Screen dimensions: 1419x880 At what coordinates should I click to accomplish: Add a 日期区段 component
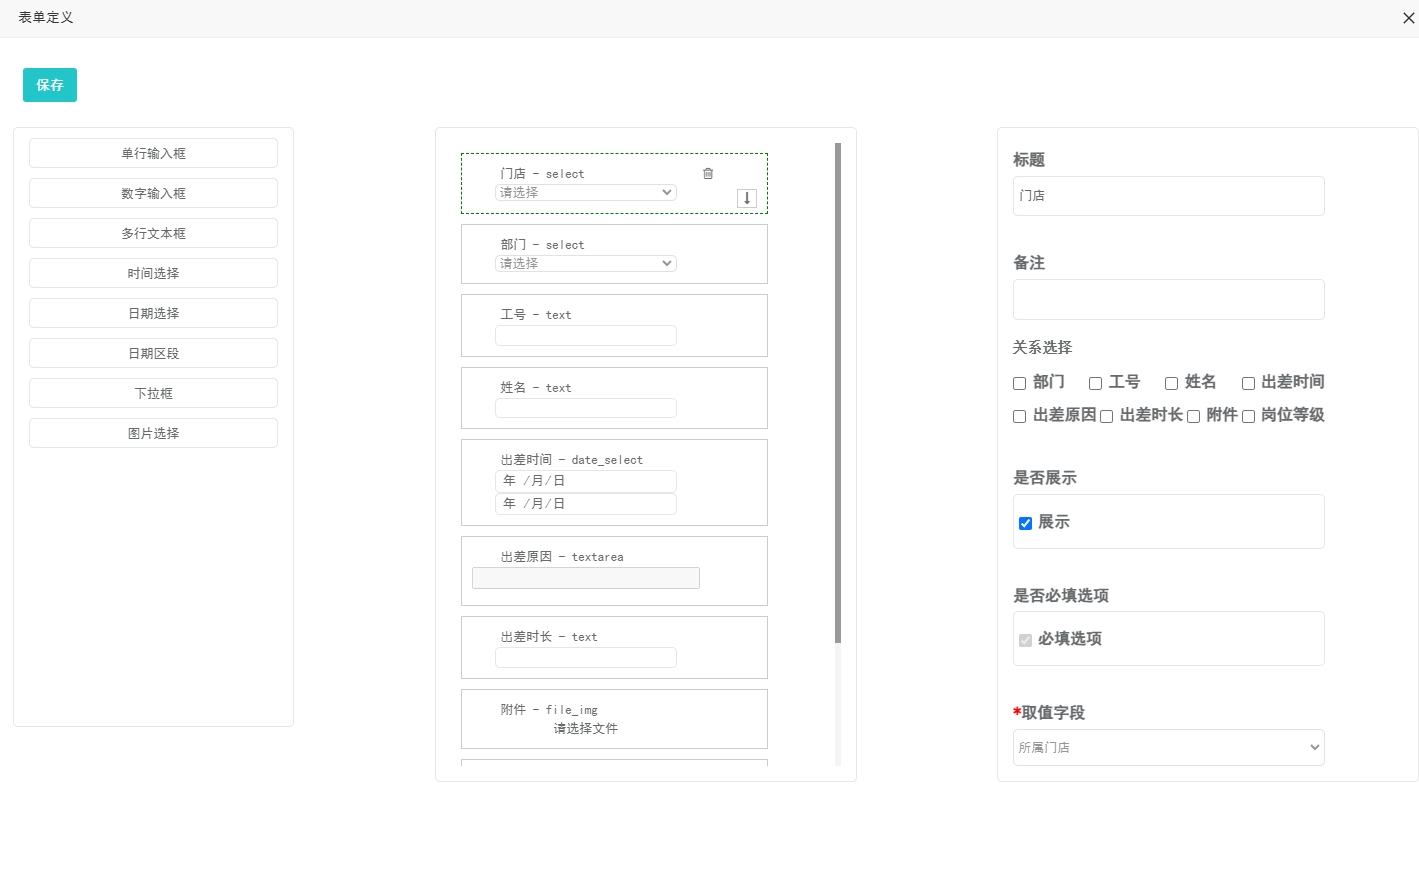tap(153, 353)
